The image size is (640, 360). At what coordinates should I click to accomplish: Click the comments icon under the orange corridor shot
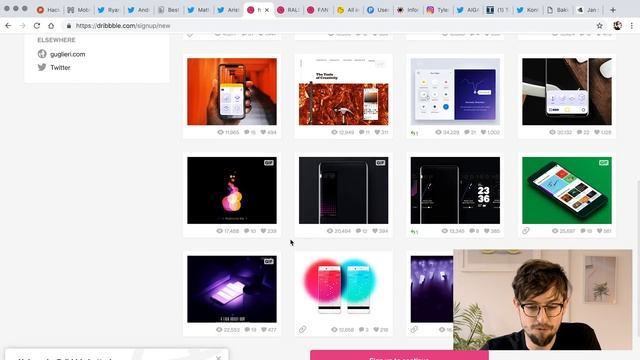click(x=247, y=132)
